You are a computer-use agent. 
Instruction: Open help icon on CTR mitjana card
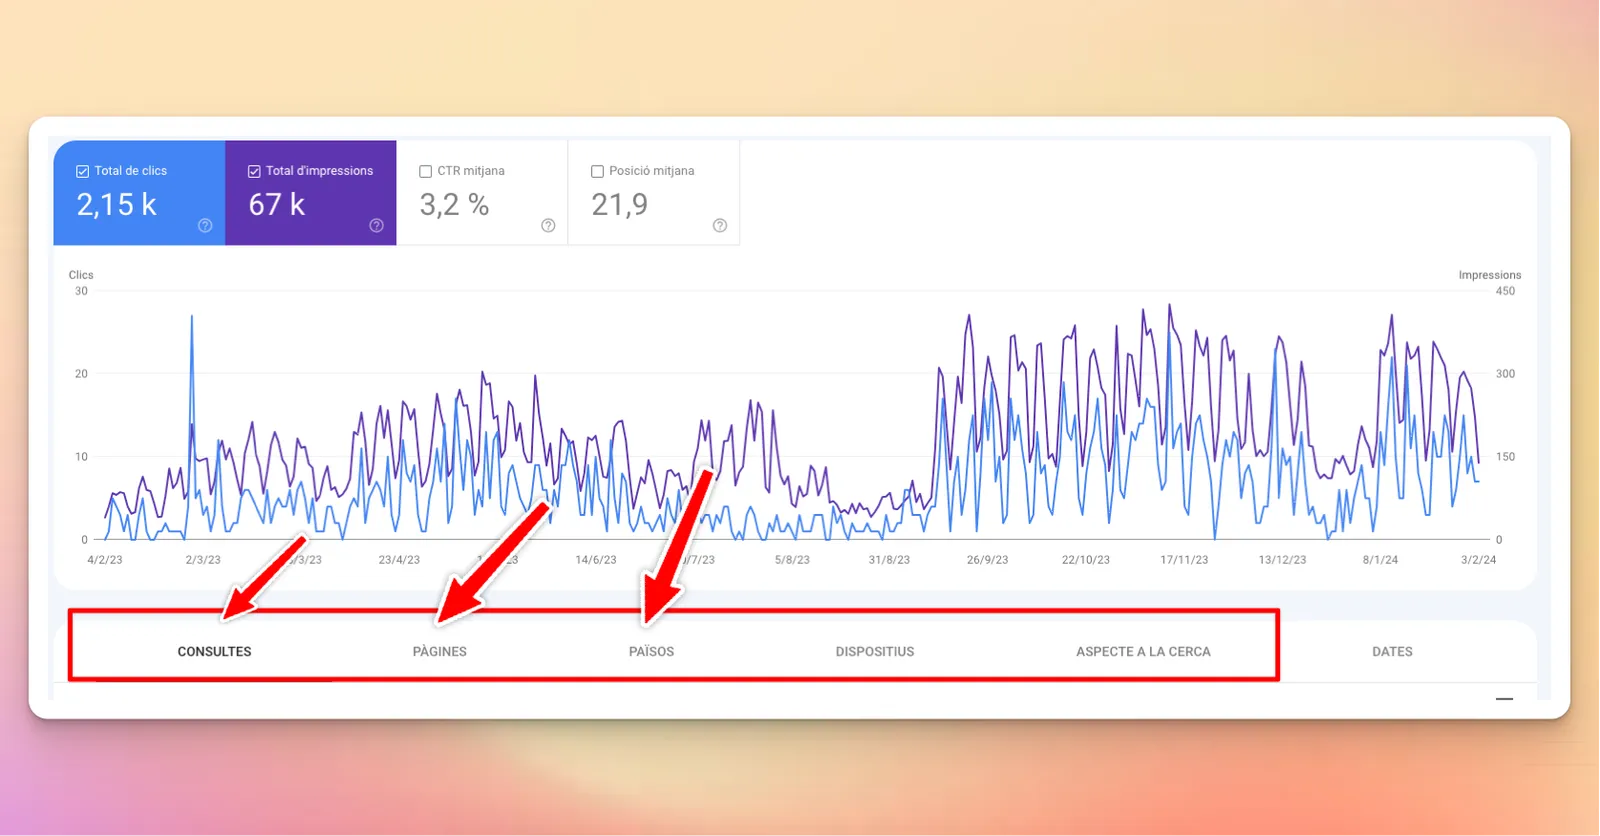[x=548, y=226]
